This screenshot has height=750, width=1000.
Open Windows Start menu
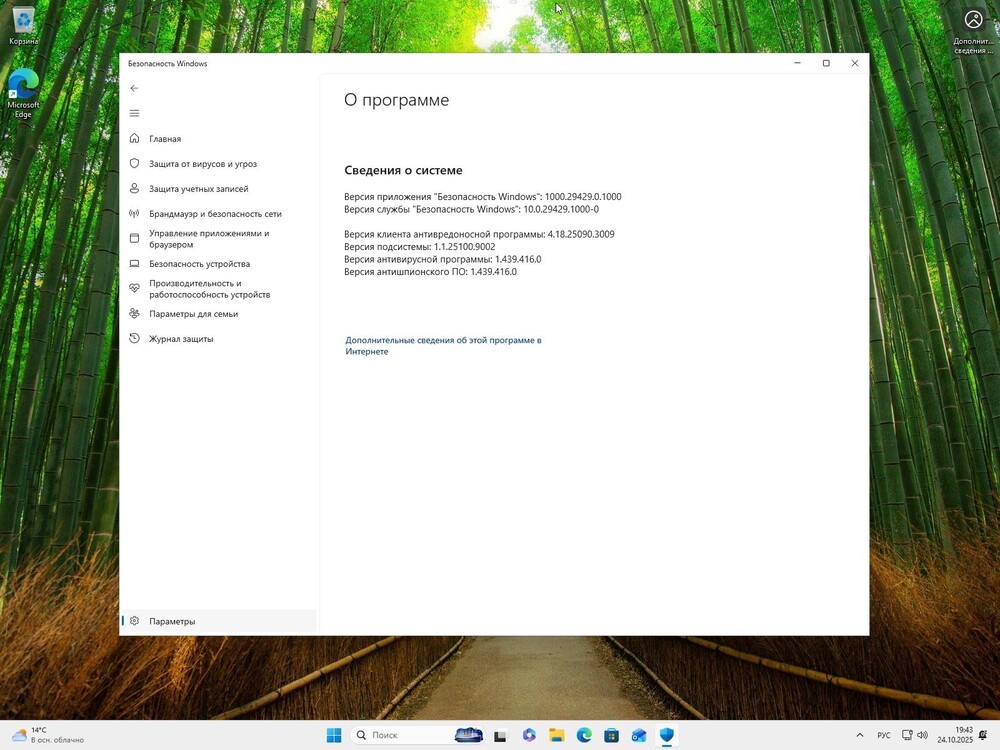point(334,735)
